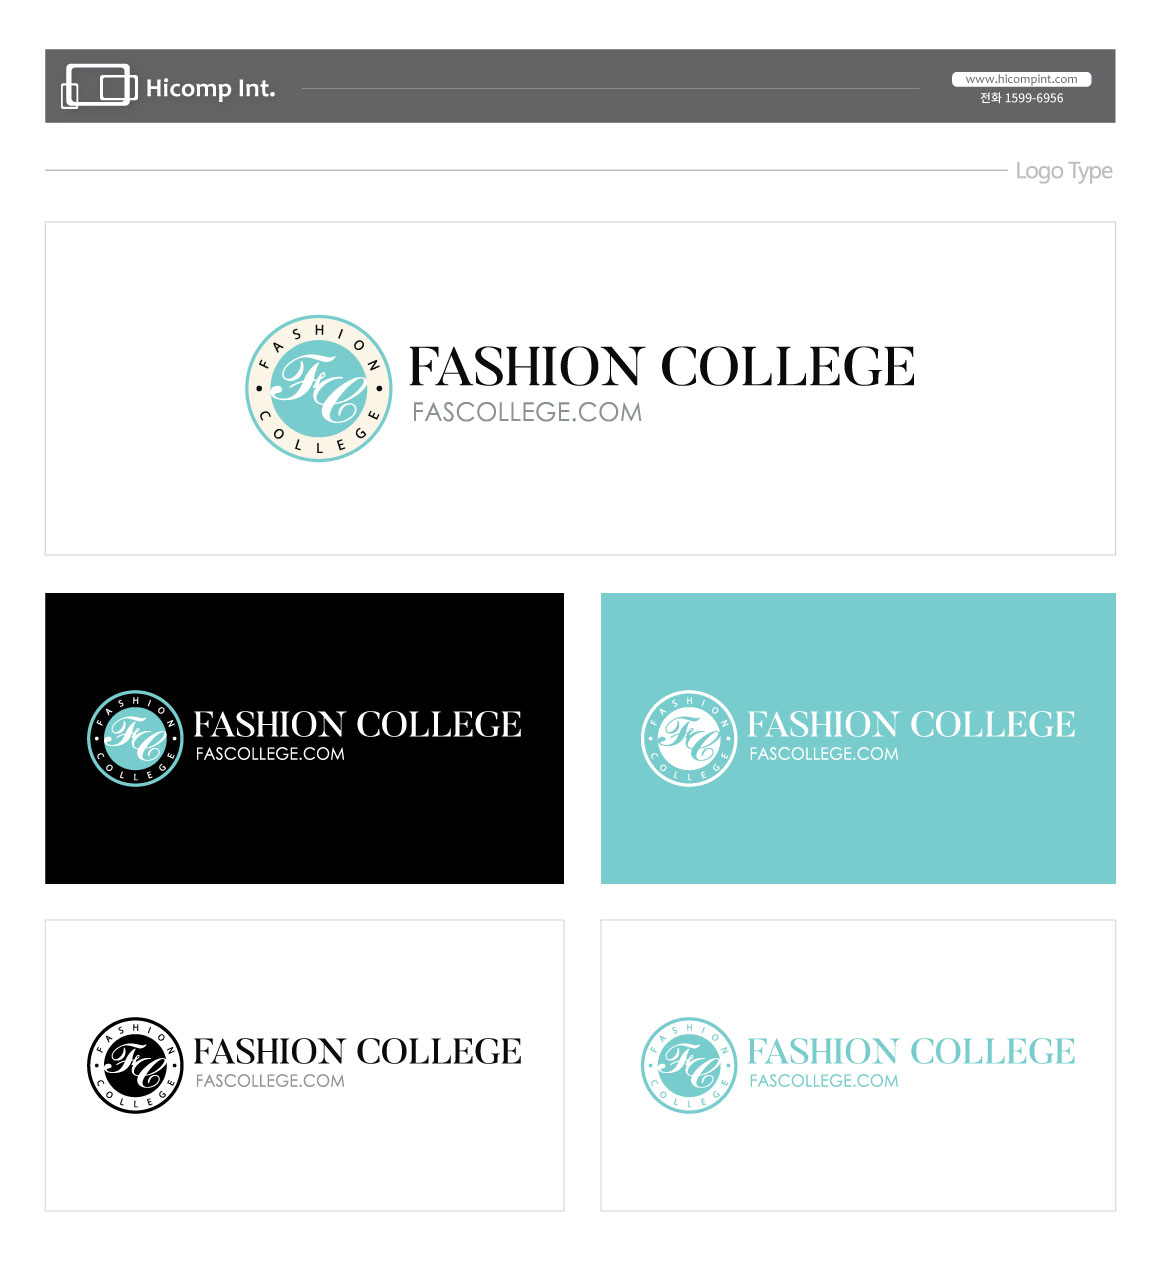This screenshot has width=1166, height=1264.
Task: Select the FC emblem on black background
Action: (x=135, y=738)
